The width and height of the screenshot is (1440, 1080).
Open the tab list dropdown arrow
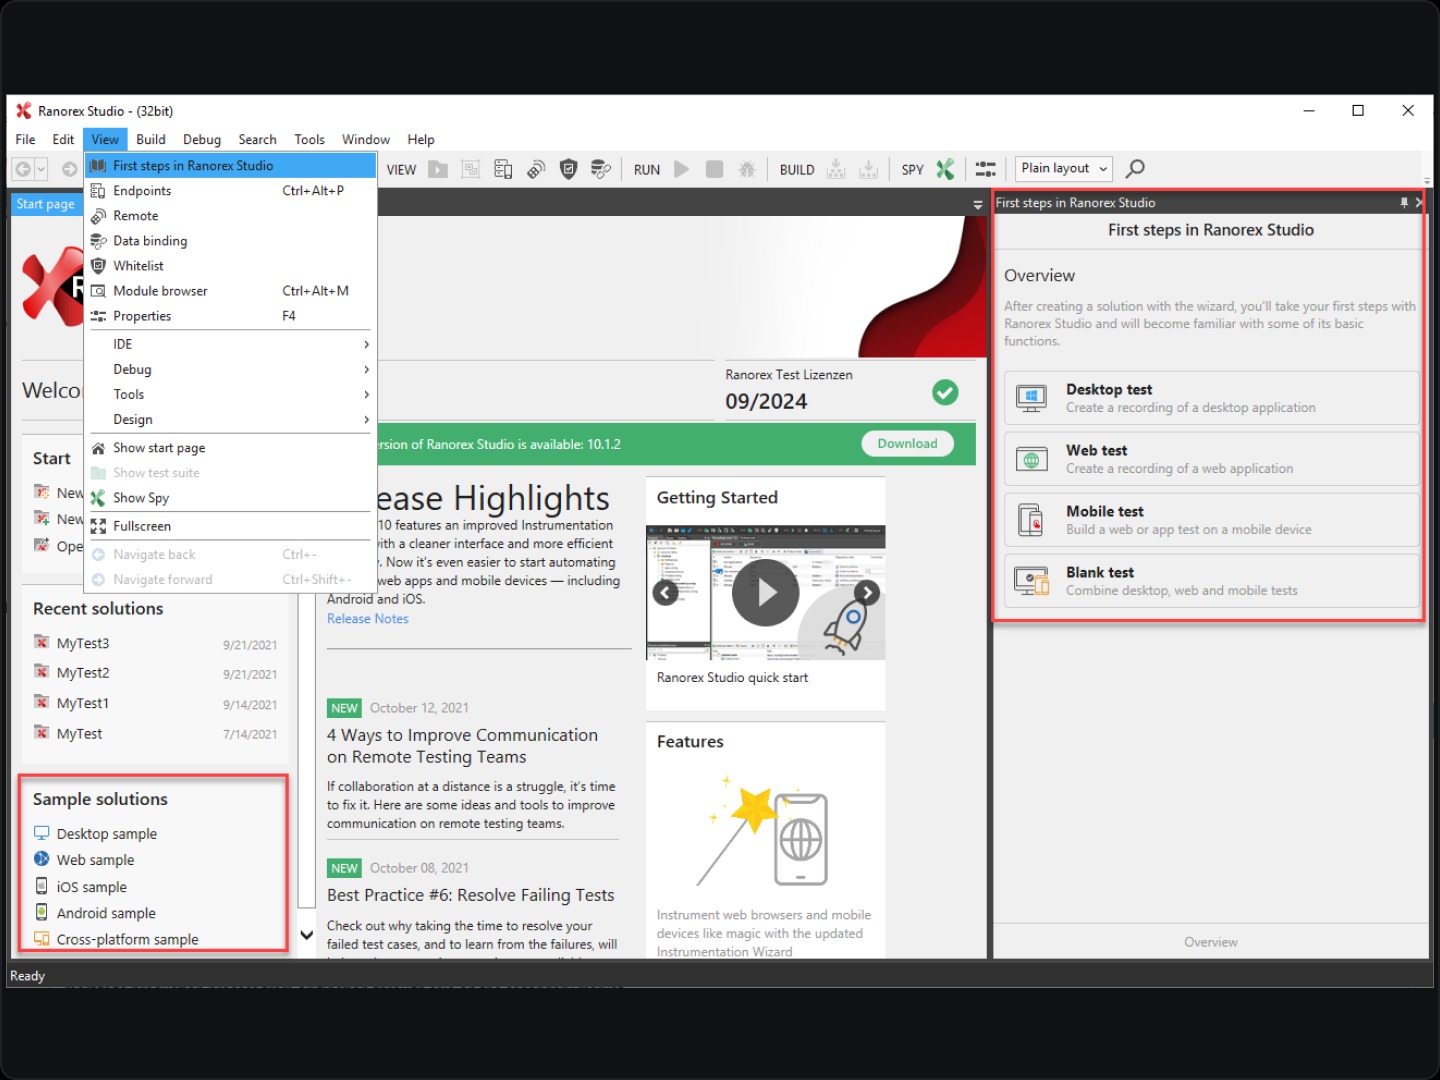(x=977, y=204)
